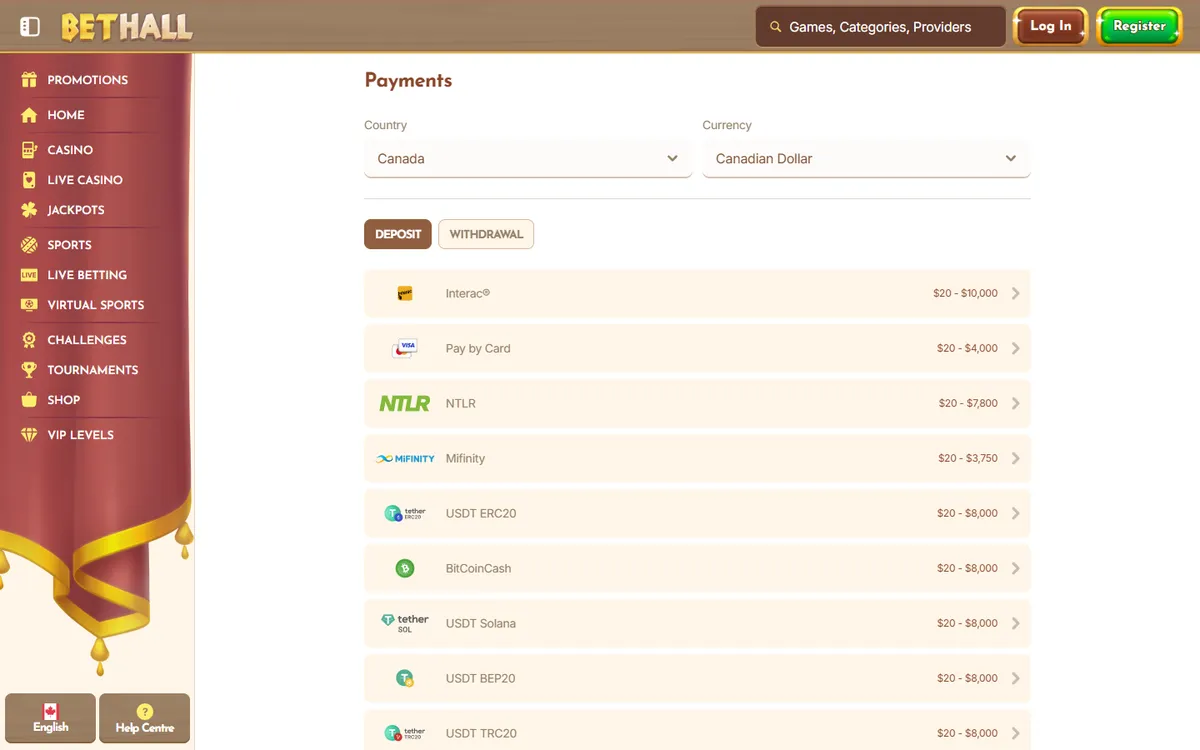1200x750 pixels.
Task: Open the Country dropdown
Action: tap(528, 159)
